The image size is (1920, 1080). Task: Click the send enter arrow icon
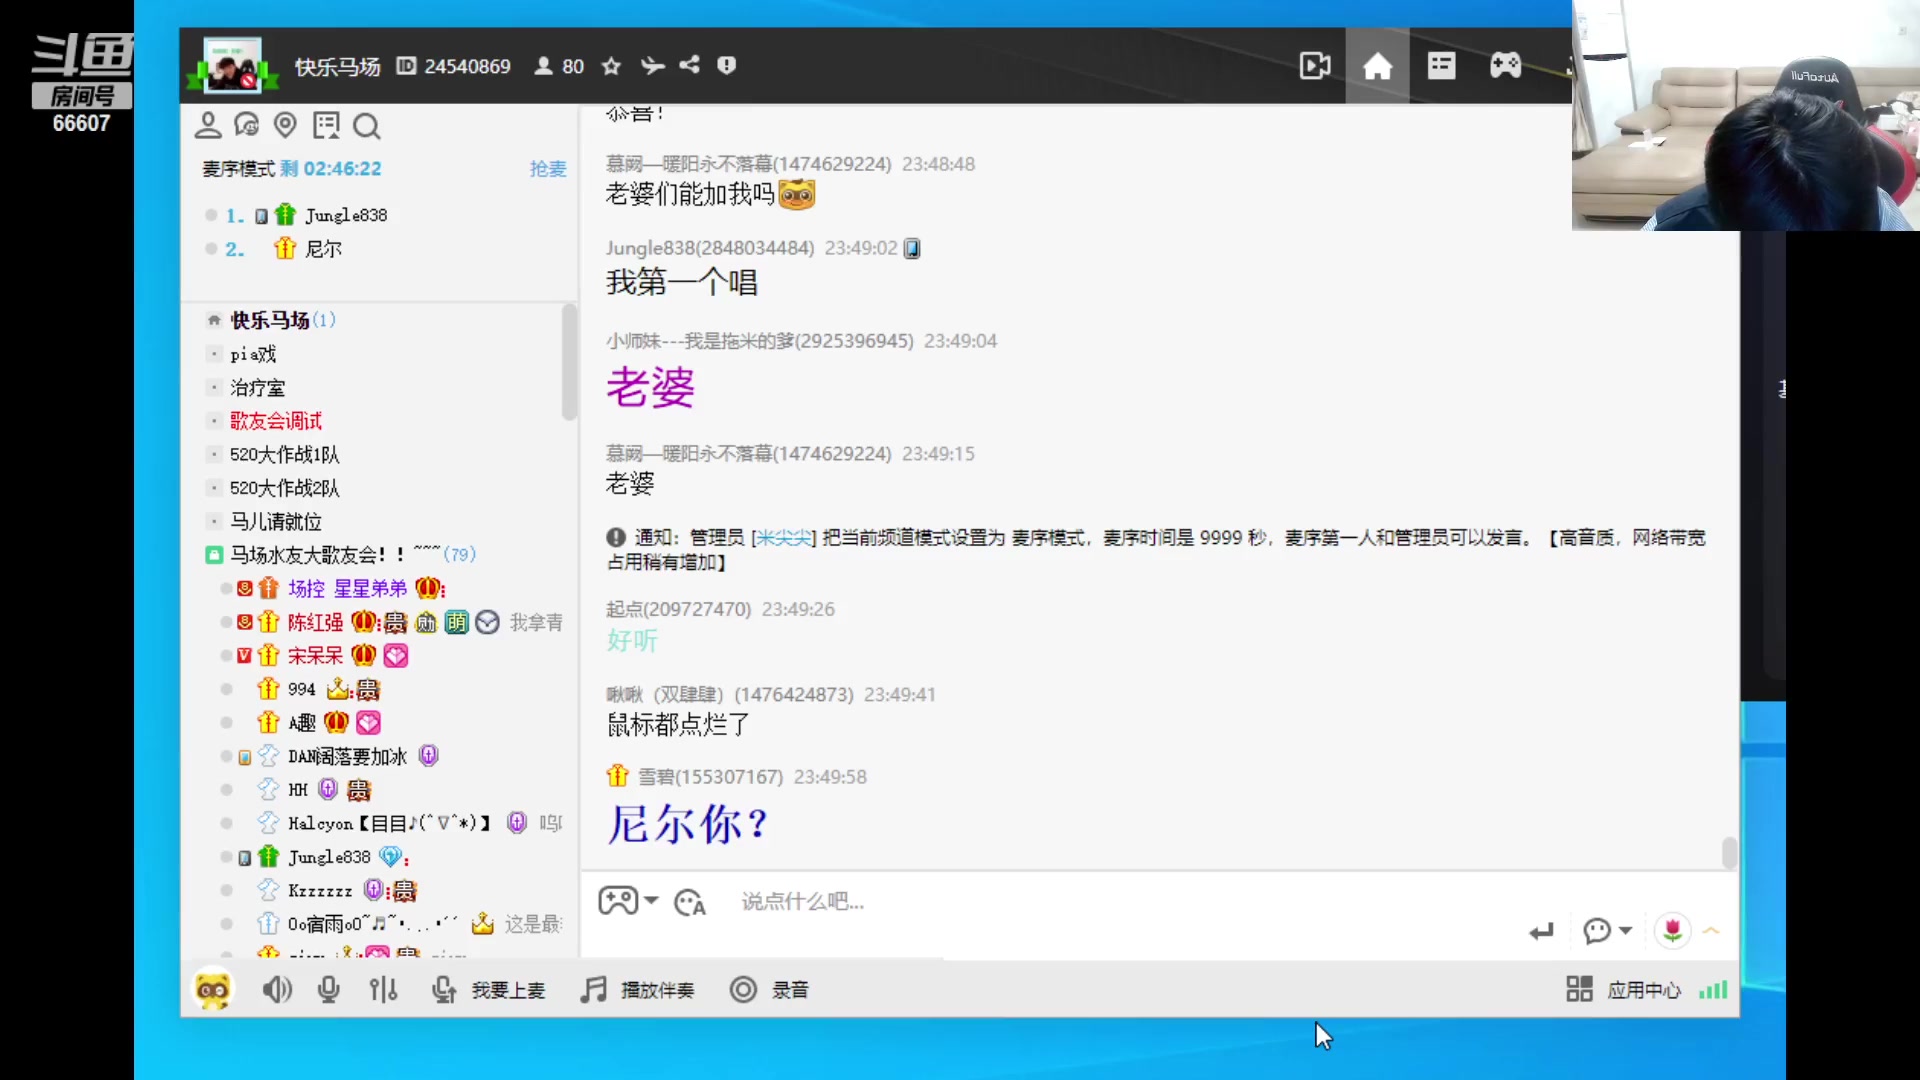point(1541,931)
